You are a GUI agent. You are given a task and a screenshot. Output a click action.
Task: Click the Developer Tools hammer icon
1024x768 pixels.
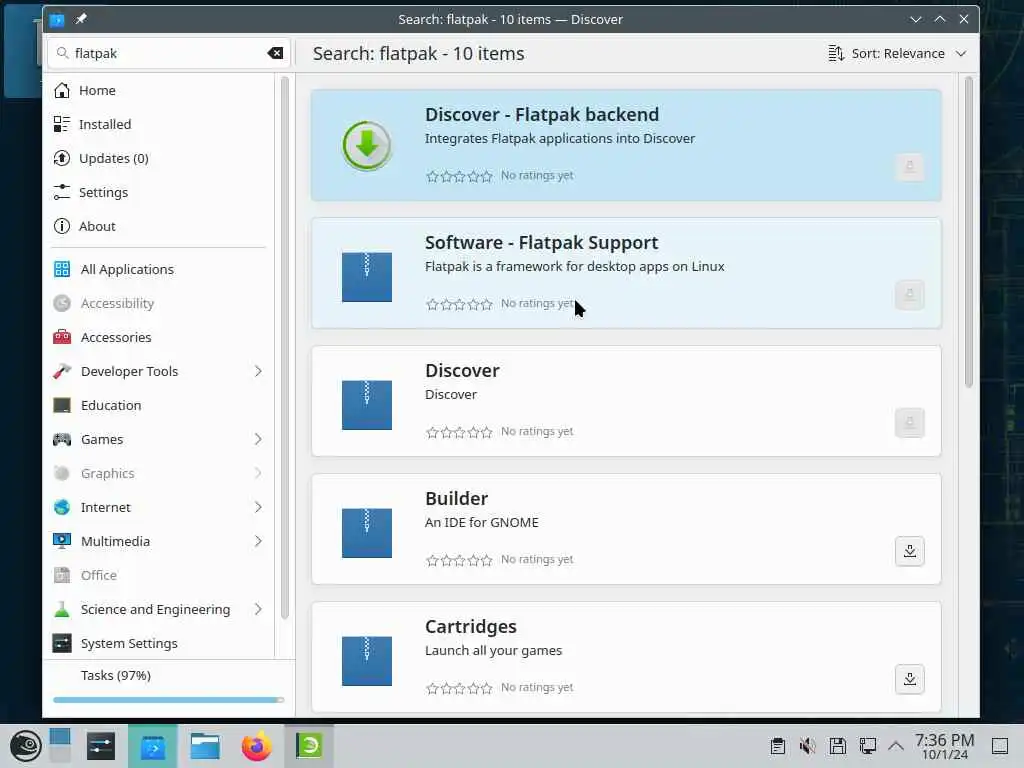tap(62, 371)
